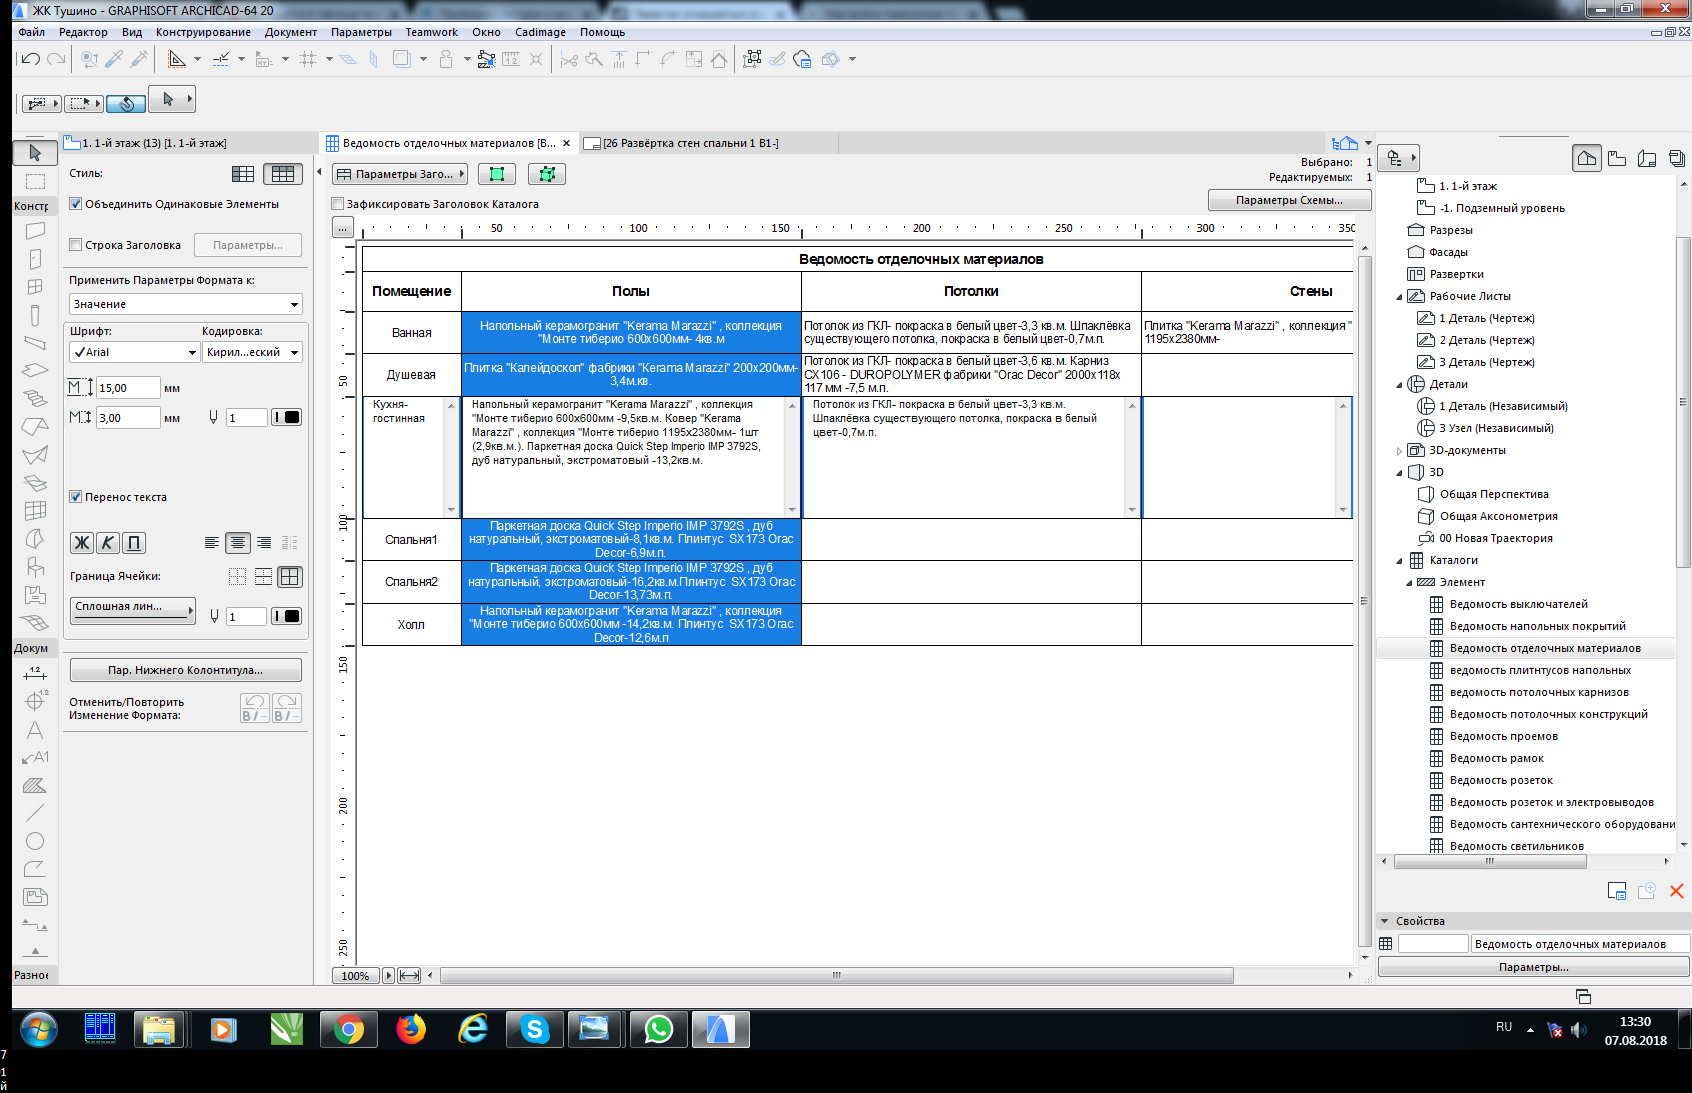This screenshot has width=1692, height=1093.
Task: Apply all cell borders option
Action: point(290,577)
